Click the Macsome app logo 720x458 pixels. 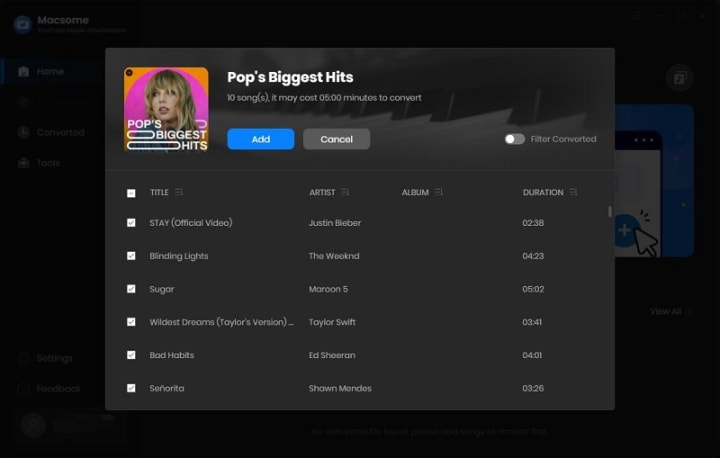pos(23,24)
